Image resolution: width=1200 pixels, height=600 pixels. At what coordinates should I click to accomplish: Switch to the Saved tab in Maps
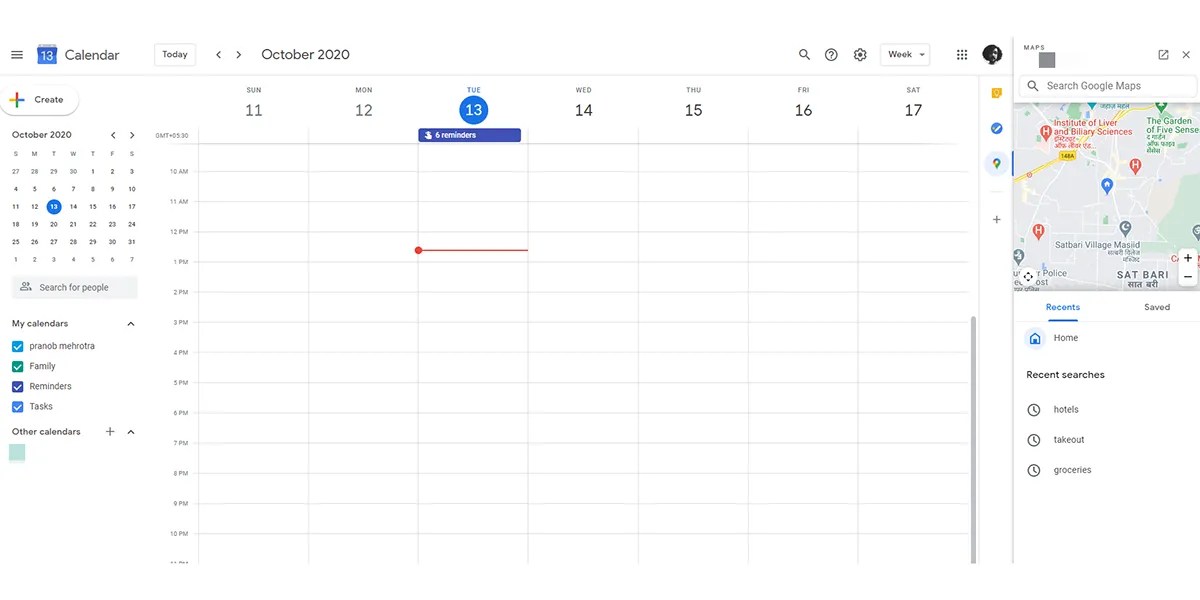pyautogui.click(x=1156, y=307)
